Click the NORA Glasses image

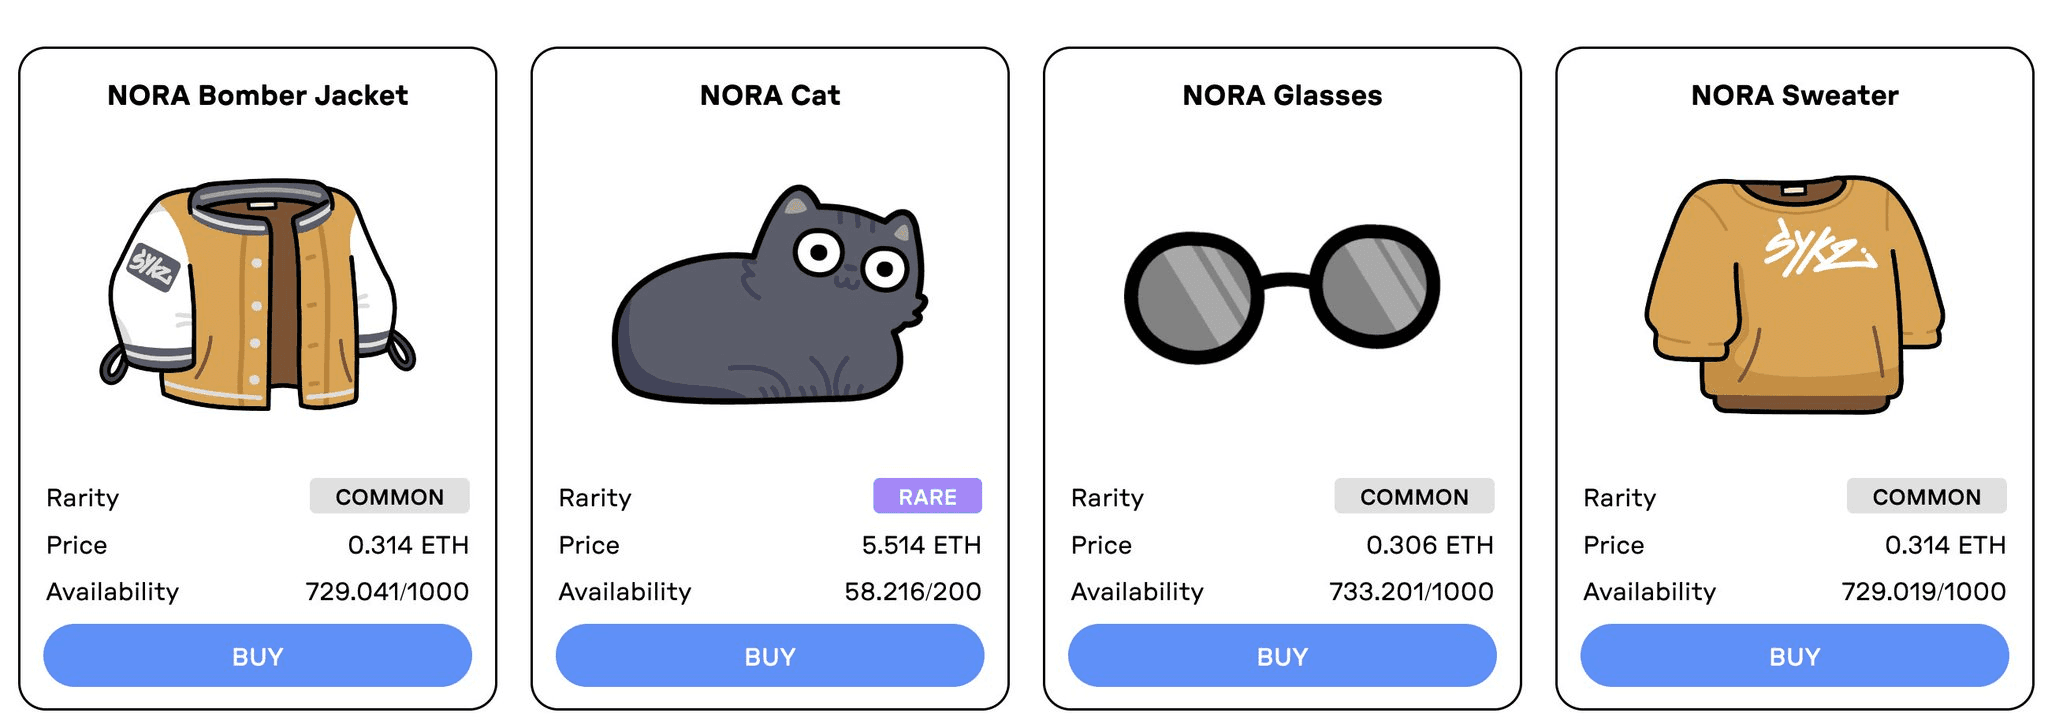[1282, 294]
